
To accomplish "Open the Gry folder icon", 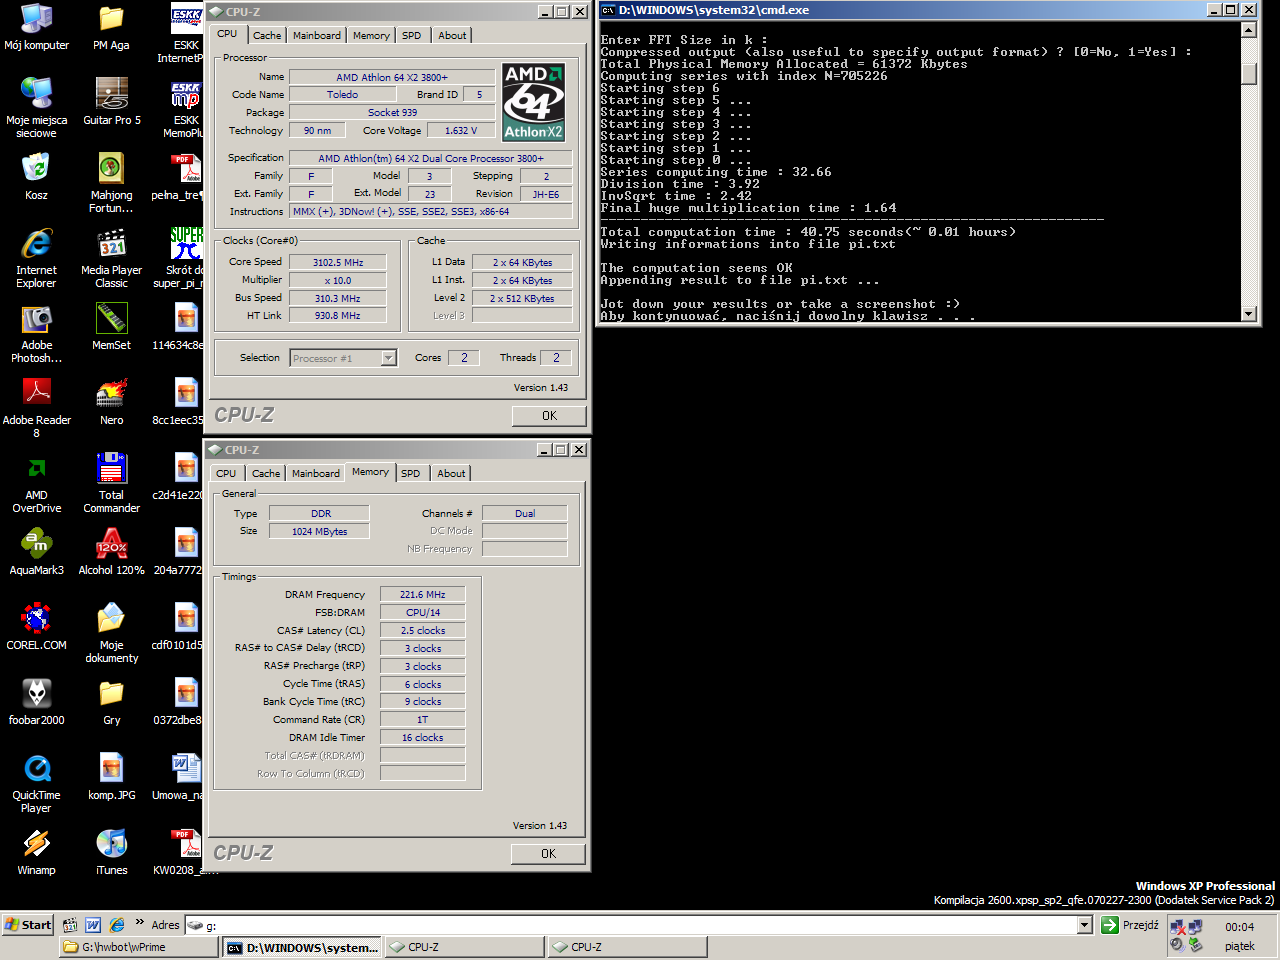I will pos(111,702).
